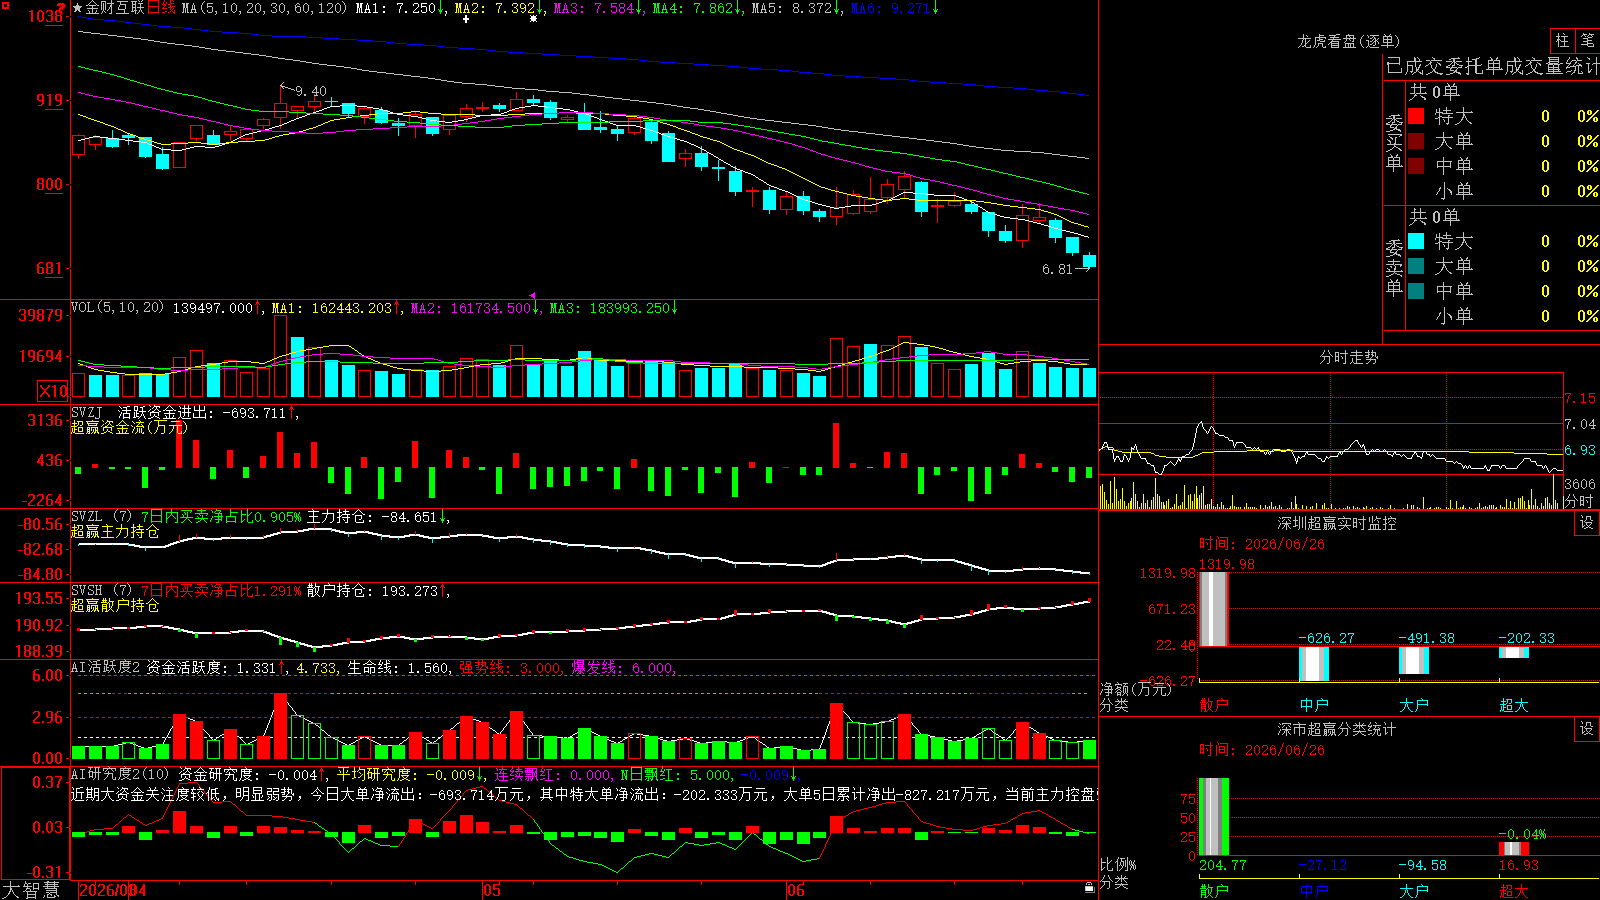Click the 金财互联 stock name
The height and width of the screenshot is (900, 1600).
(x=116, y=8)
